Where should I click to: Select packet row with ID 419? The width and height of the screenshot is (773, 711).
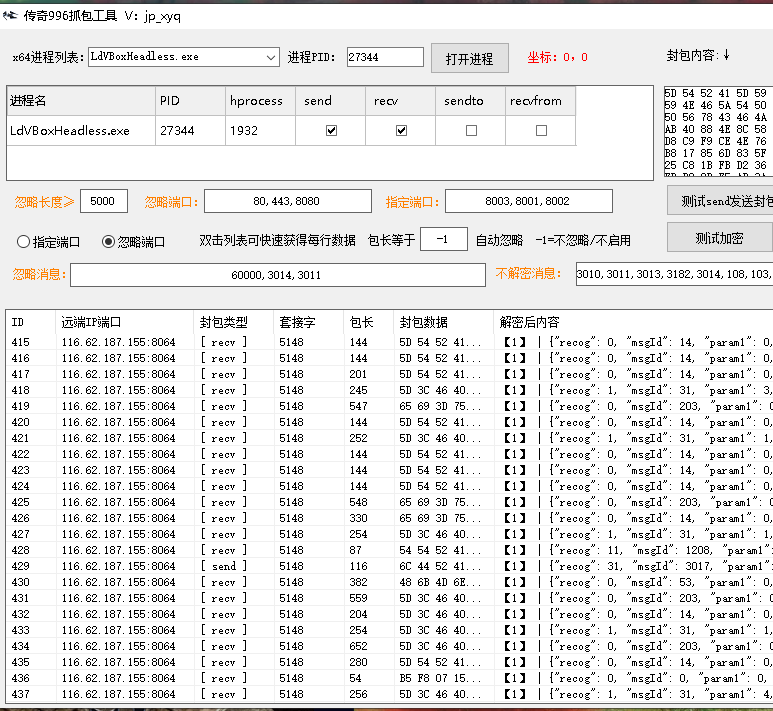[389, 406]
